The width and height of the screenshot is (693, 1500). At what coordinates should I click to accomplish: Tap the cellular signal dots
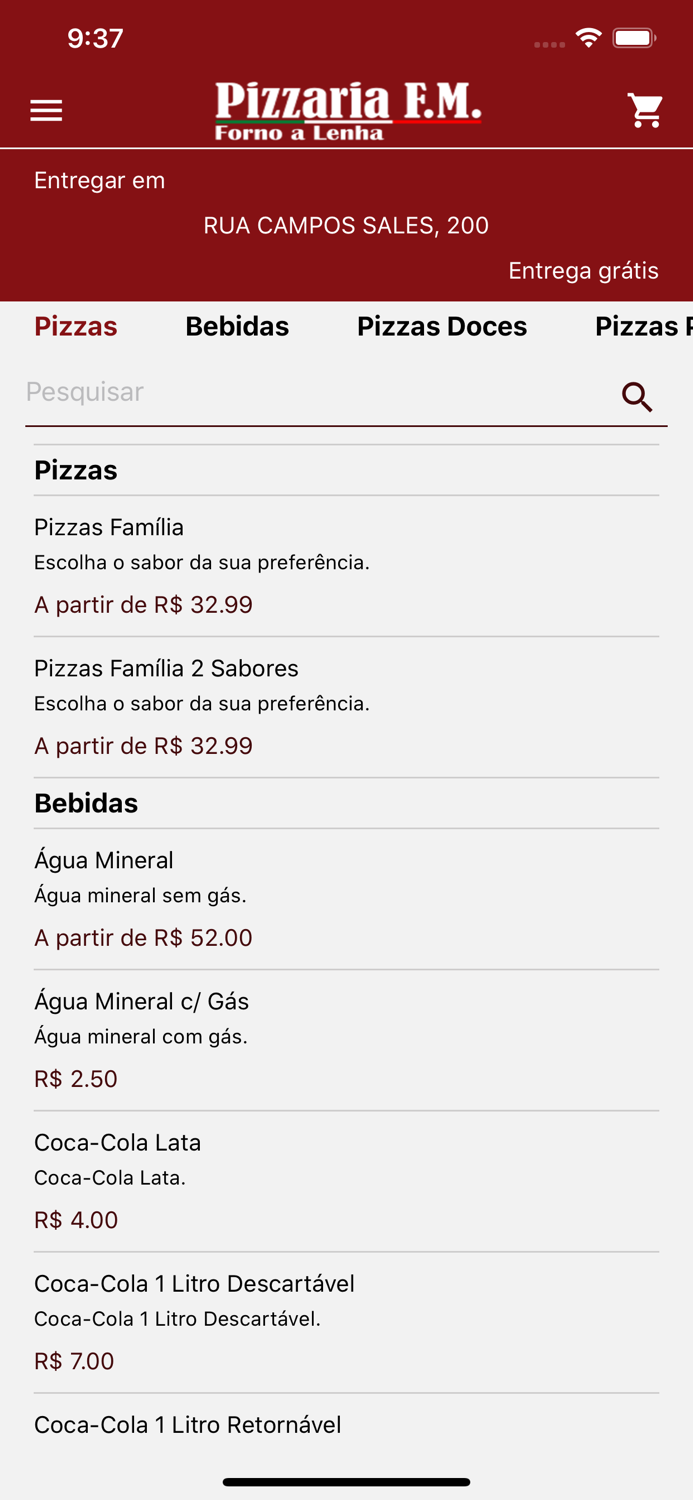[x=548, y=43]
